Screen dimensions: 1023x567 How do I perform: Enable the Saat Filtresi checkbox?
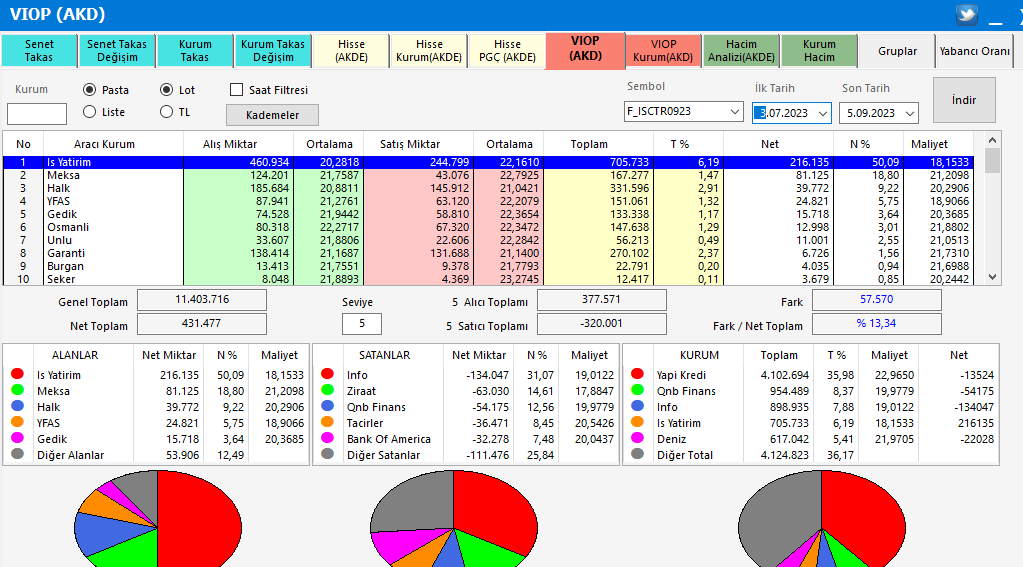pyautogui.click(x=237, y=90)
